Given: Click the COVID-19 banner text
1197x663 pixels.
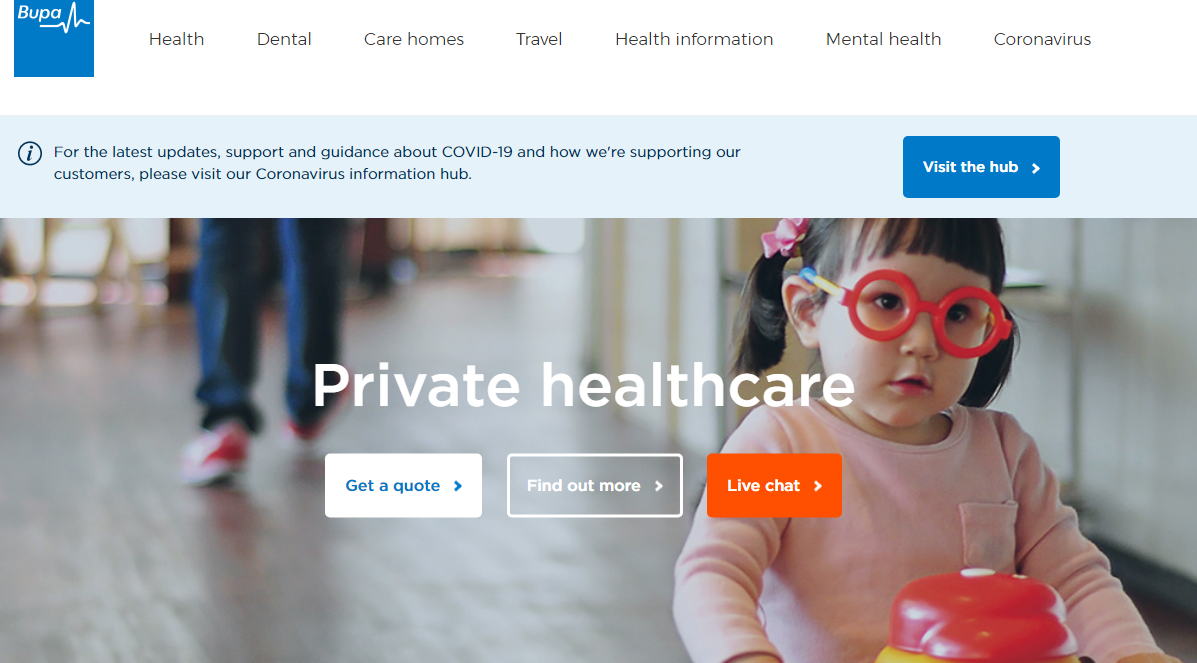Looking at the screenshot, I should pos(397,163).
